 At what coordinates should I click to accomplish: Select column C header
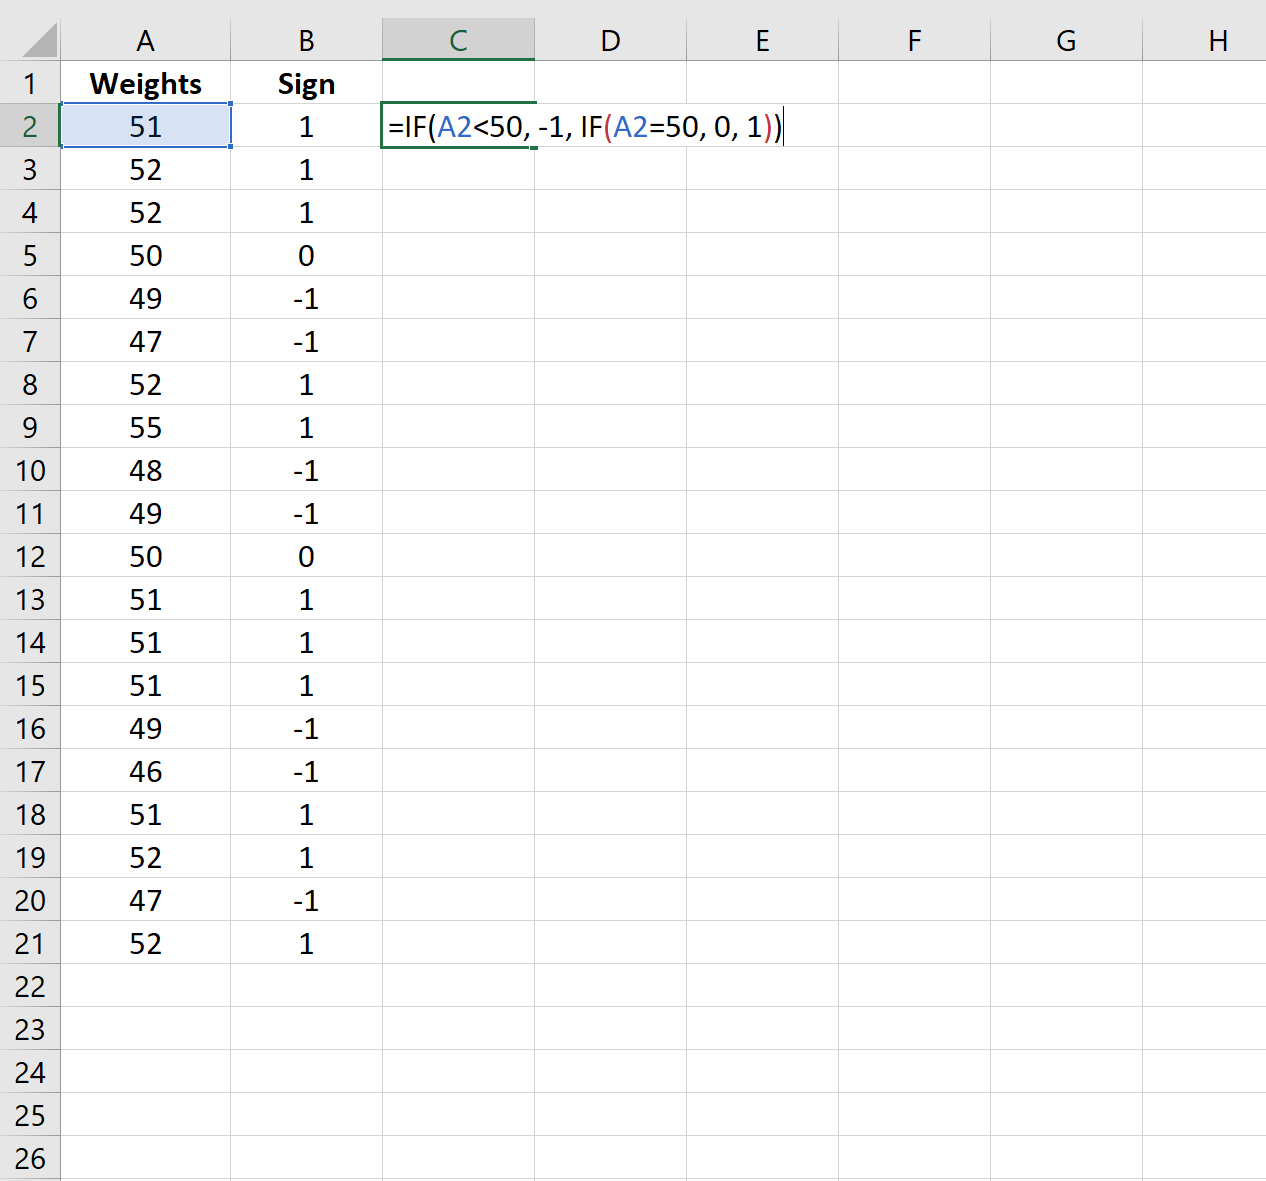(x=458, y=40)
